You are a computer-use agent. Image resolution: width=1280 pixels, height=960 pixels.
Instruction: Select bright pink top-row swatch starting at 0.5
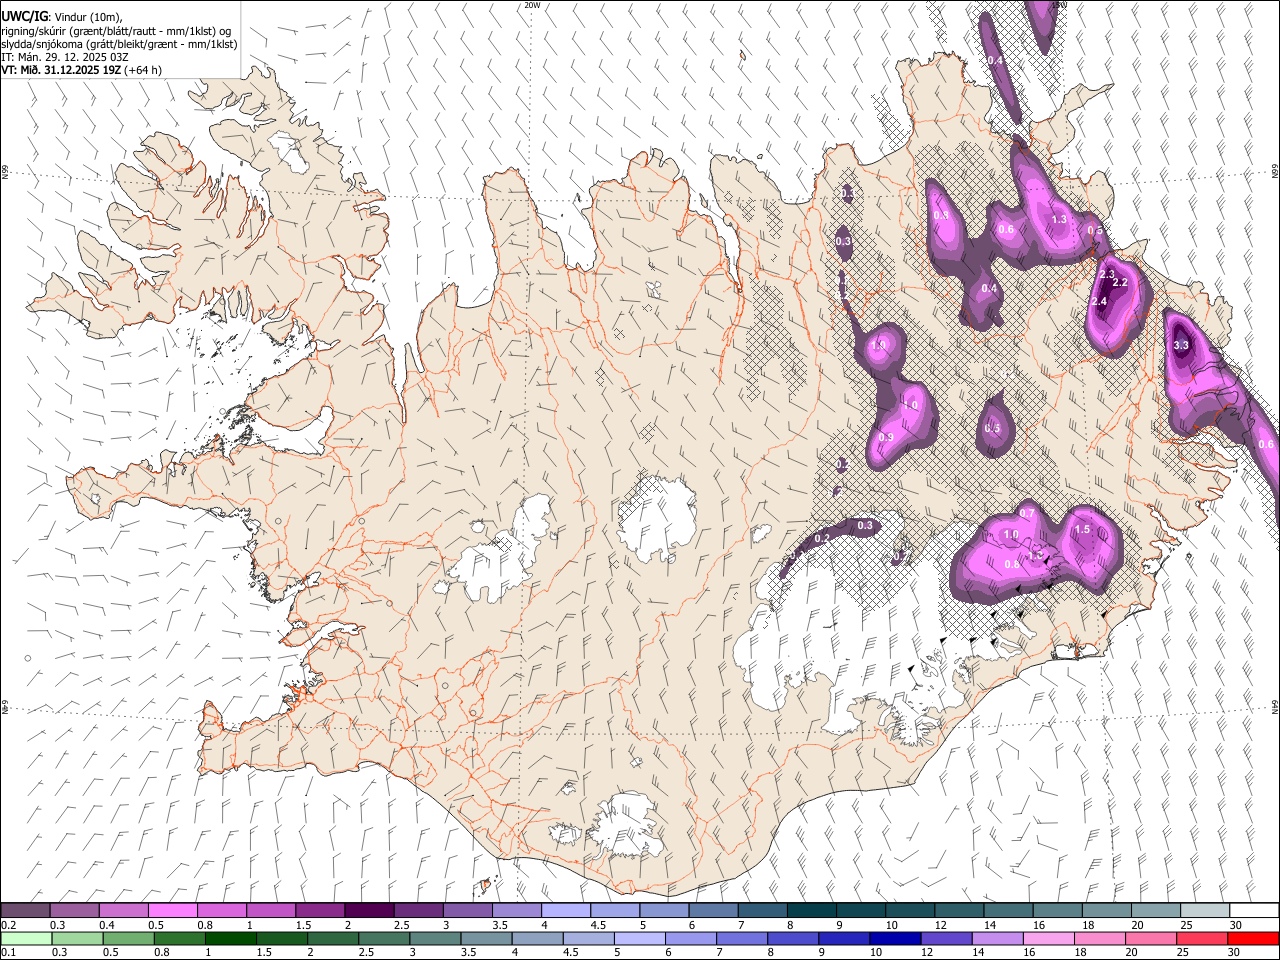[x=172, y=910]
